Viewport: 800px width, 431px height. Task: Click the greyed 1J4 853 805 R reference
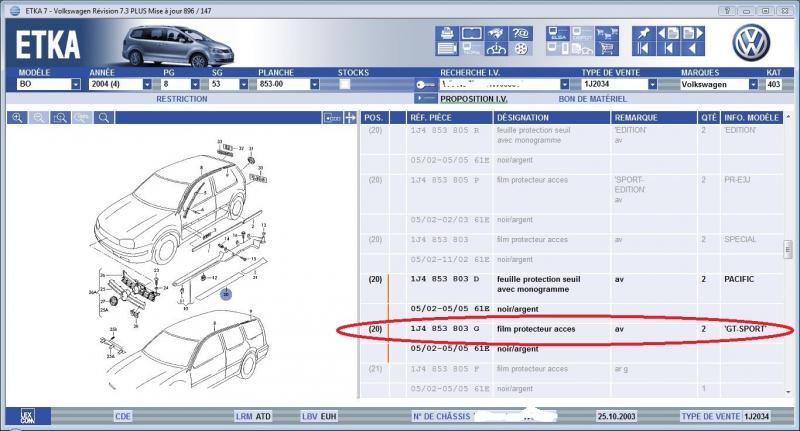coord(444,130)
